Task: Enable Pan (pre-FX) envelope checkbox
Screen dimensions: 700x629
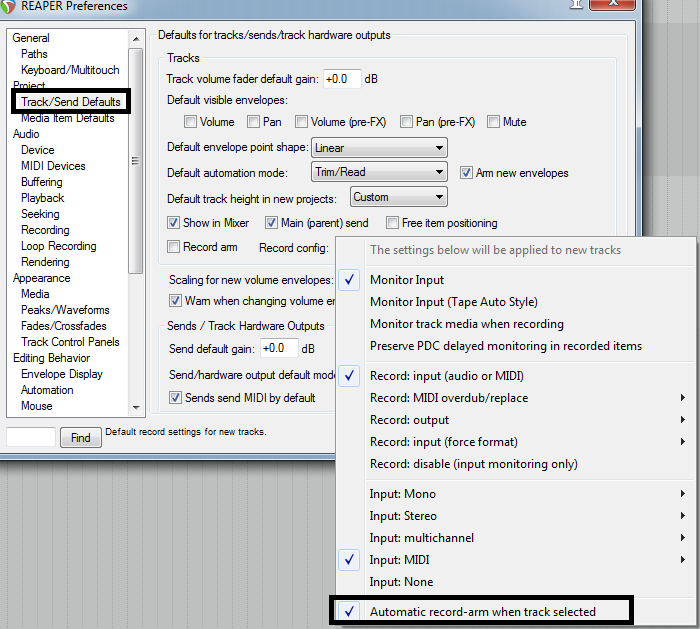Action: tap(406, 122)
